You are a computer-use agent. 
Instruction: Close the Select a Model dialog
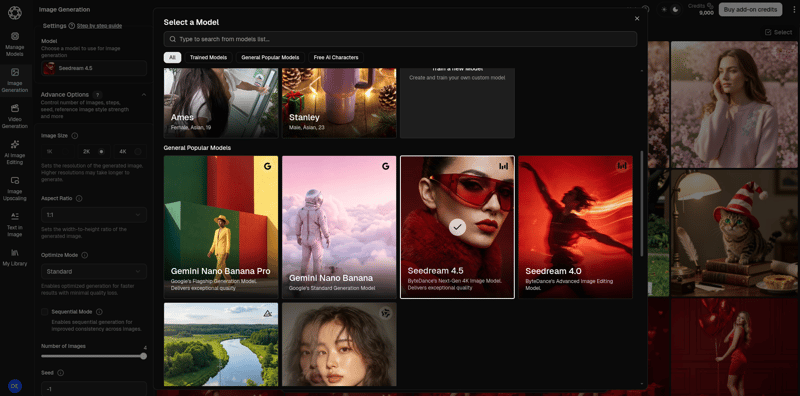tap(637, 18)
